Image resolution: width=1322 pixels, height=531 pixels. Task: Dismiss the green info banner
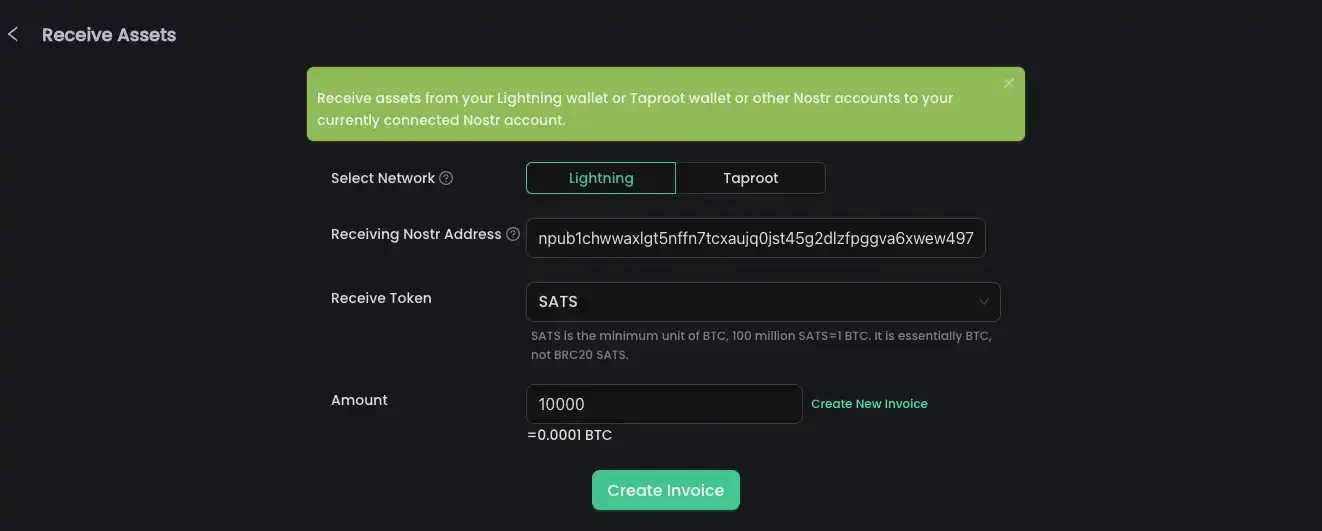point(1008,83)
